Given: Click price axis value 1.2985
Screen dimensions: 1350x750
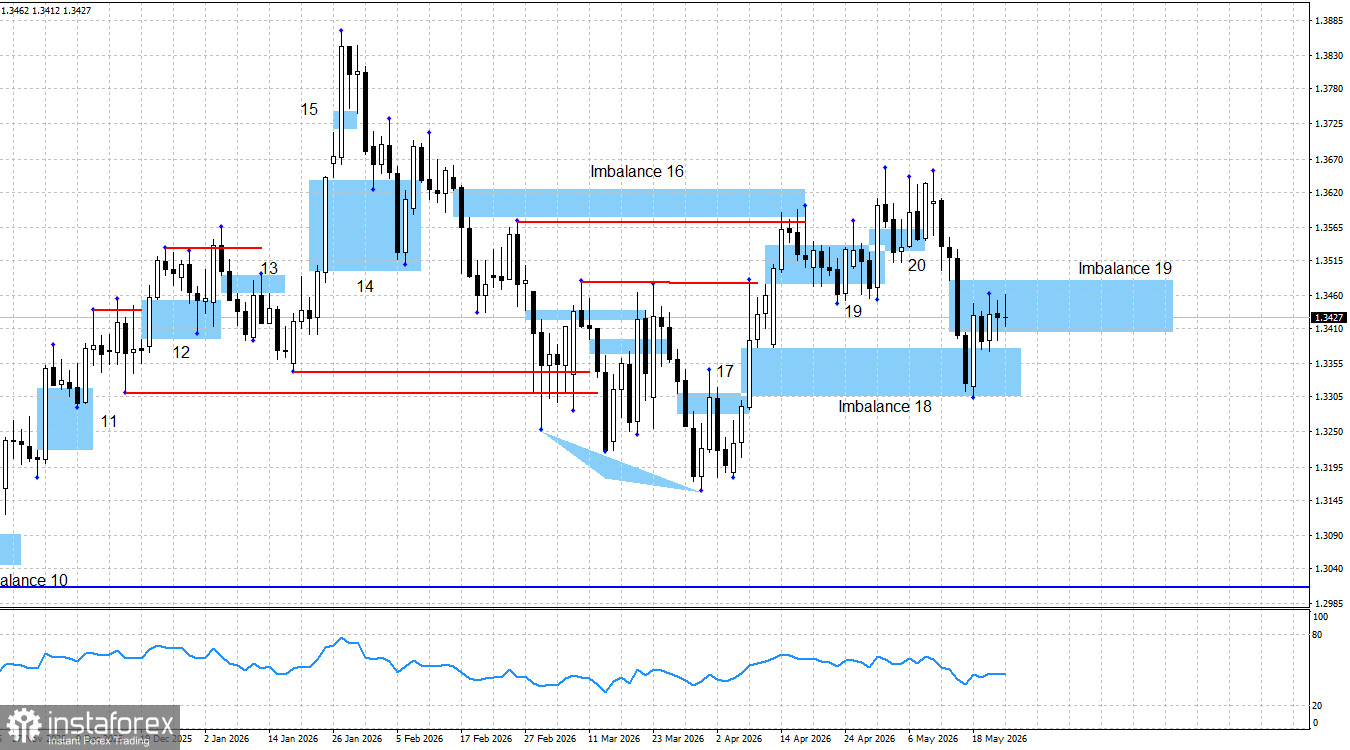Looking at the screenshot, I should point(1328,603).
